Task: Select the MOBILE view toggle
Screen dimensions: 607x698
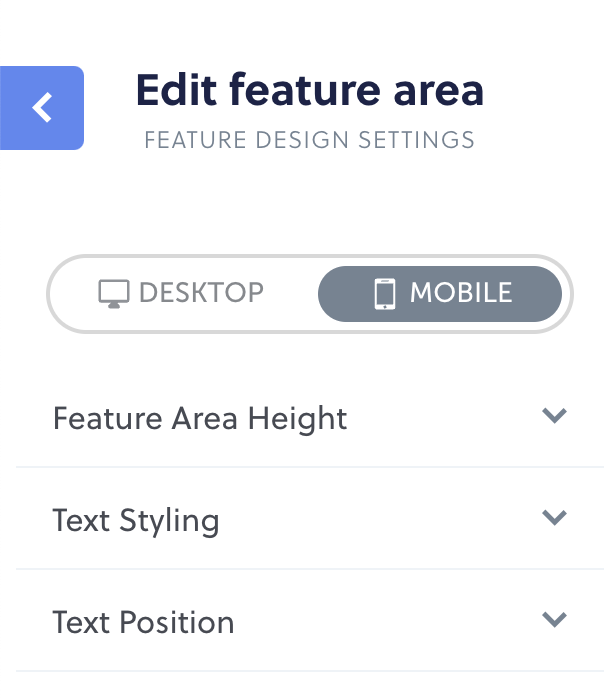Action: coord(440,294)
